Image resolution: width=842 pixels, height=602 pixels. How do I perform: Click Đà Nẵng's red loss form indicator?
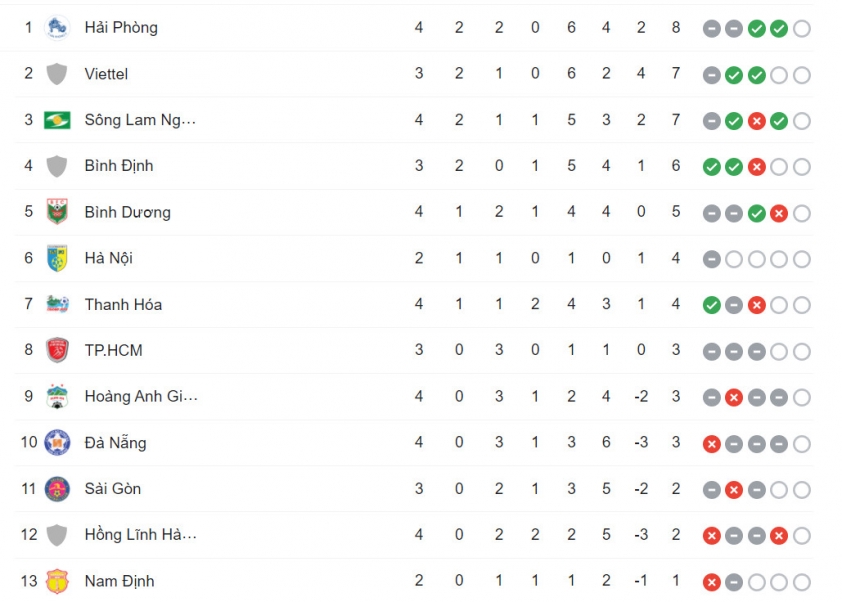click(x=712, y=444)
